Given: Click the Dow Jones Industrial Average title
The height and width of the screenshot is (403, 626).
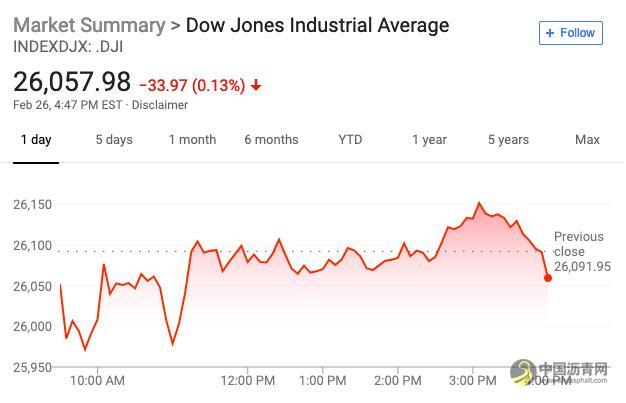Looking at the screenshot, I should click(x=317, y=25).
